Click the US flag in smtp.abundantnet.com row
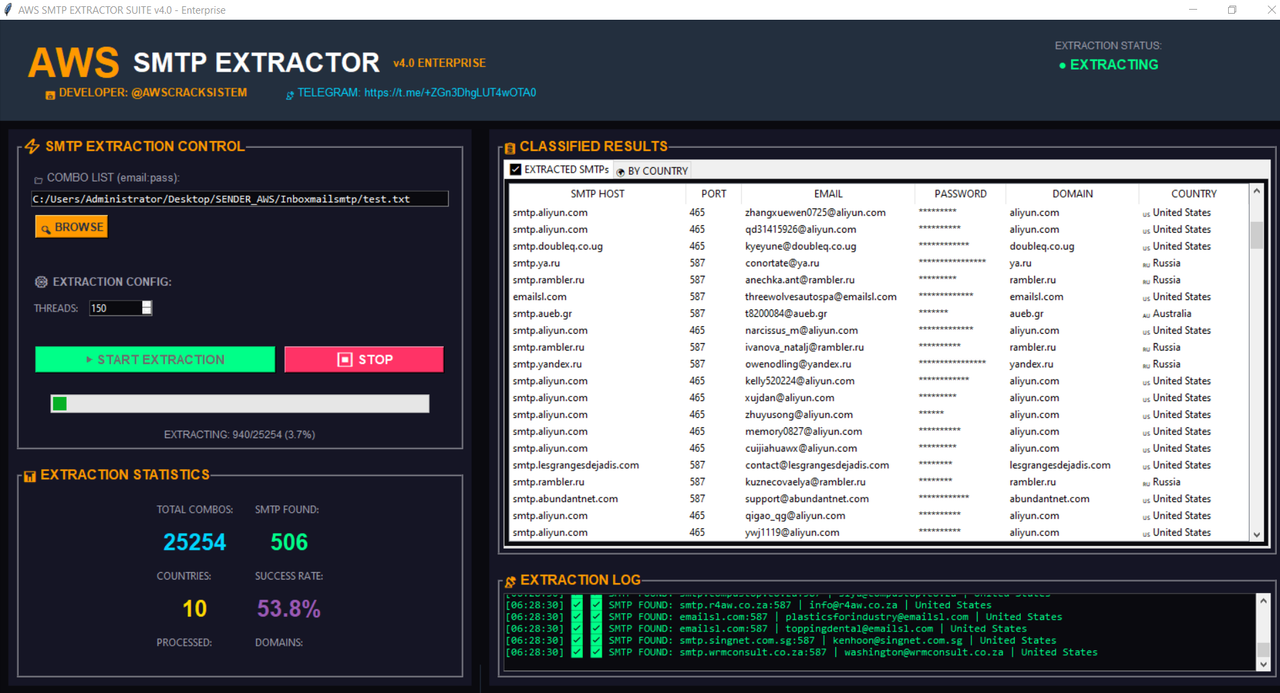1280x693 pixels. click(1146, 499)
